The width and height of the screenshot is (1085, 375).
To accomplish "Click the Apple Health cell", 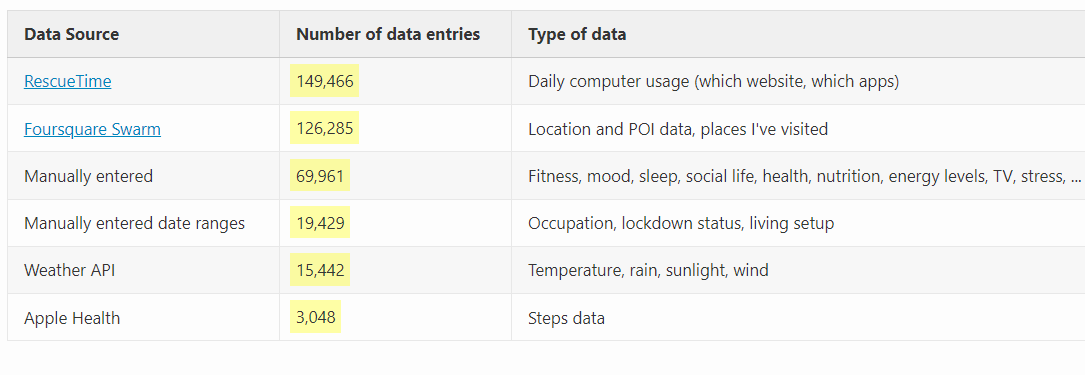I will [72, 318].
